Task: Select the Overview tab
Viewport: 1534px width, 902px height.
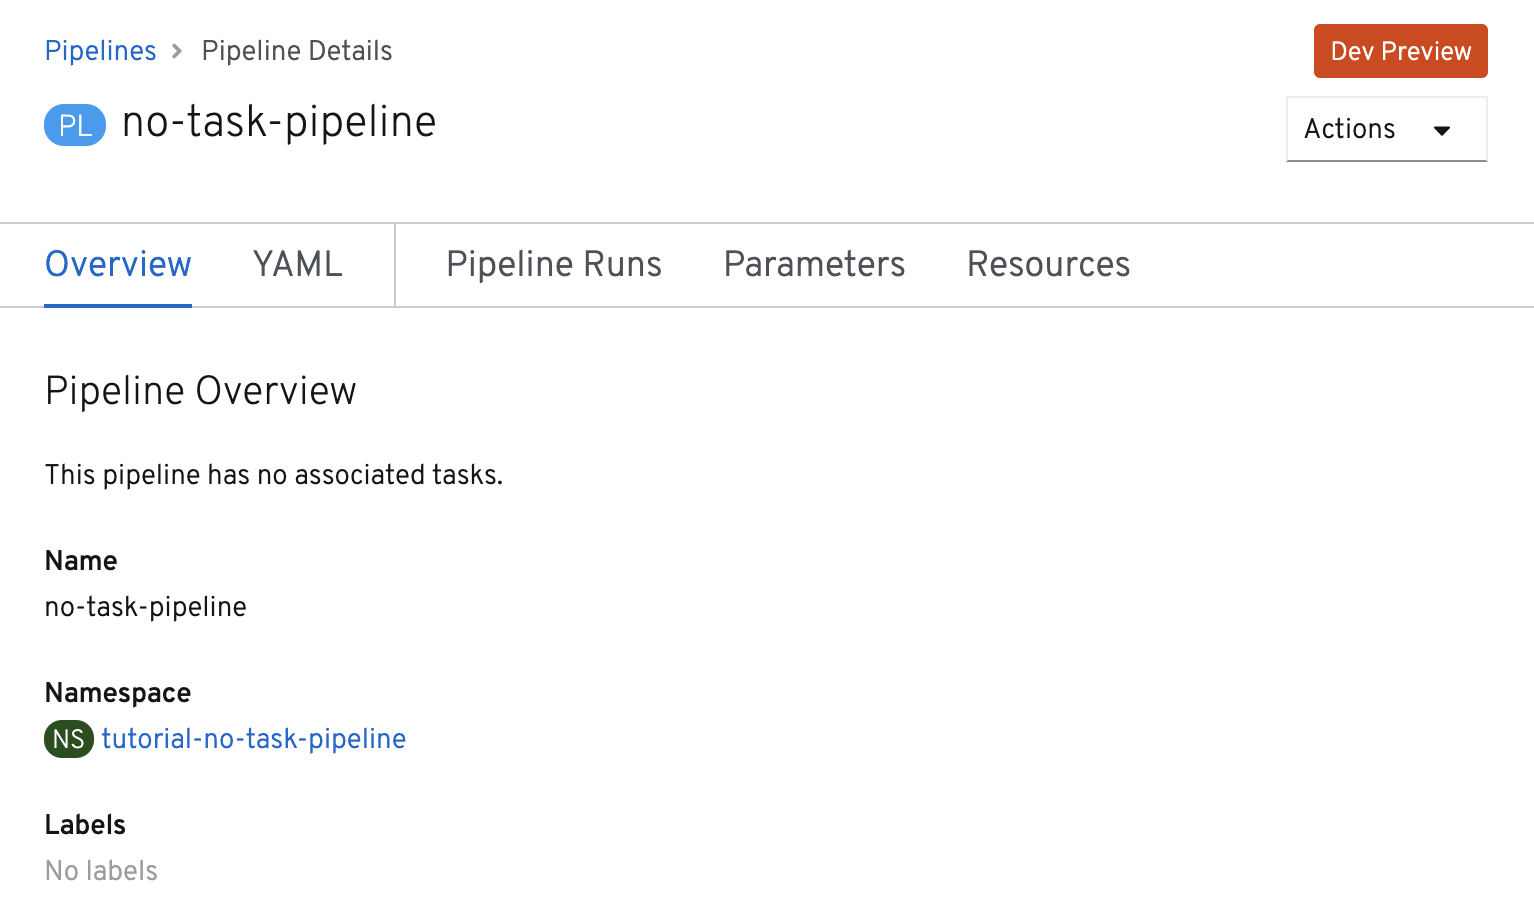Action: tap(118, 265)
